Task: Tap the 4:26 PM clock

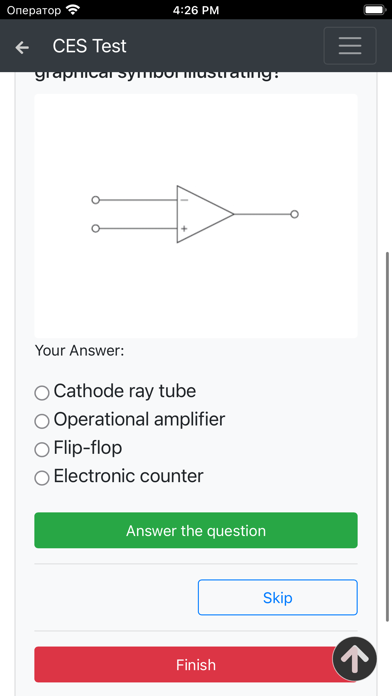Action: 196,10
